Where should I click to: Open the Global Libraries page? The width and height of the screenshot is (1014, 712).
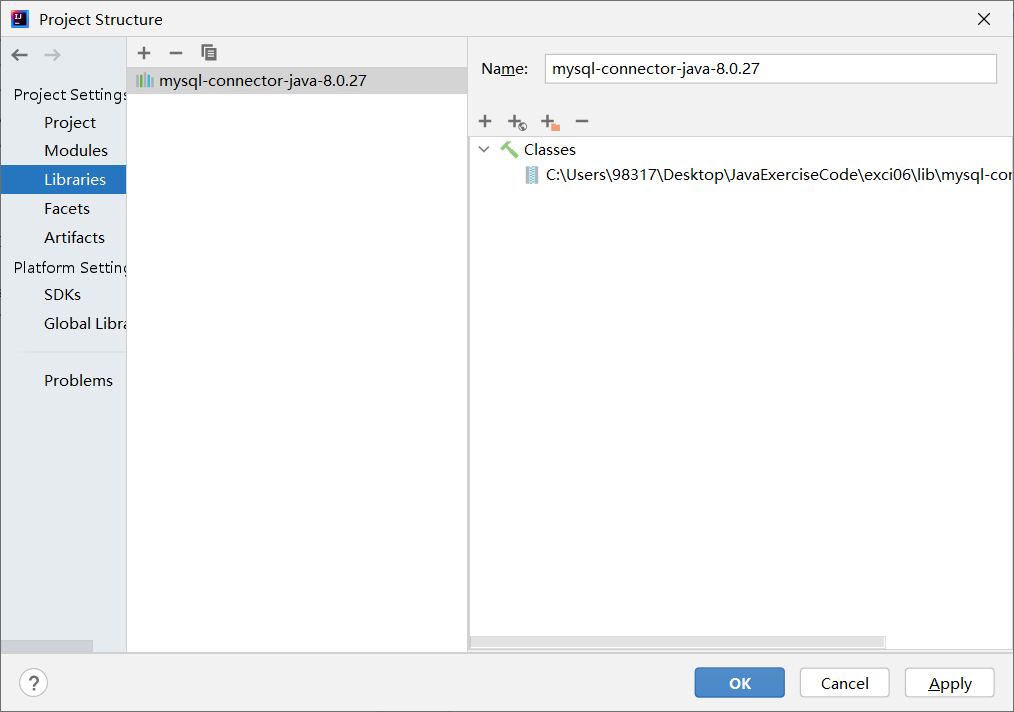[85, 323]
